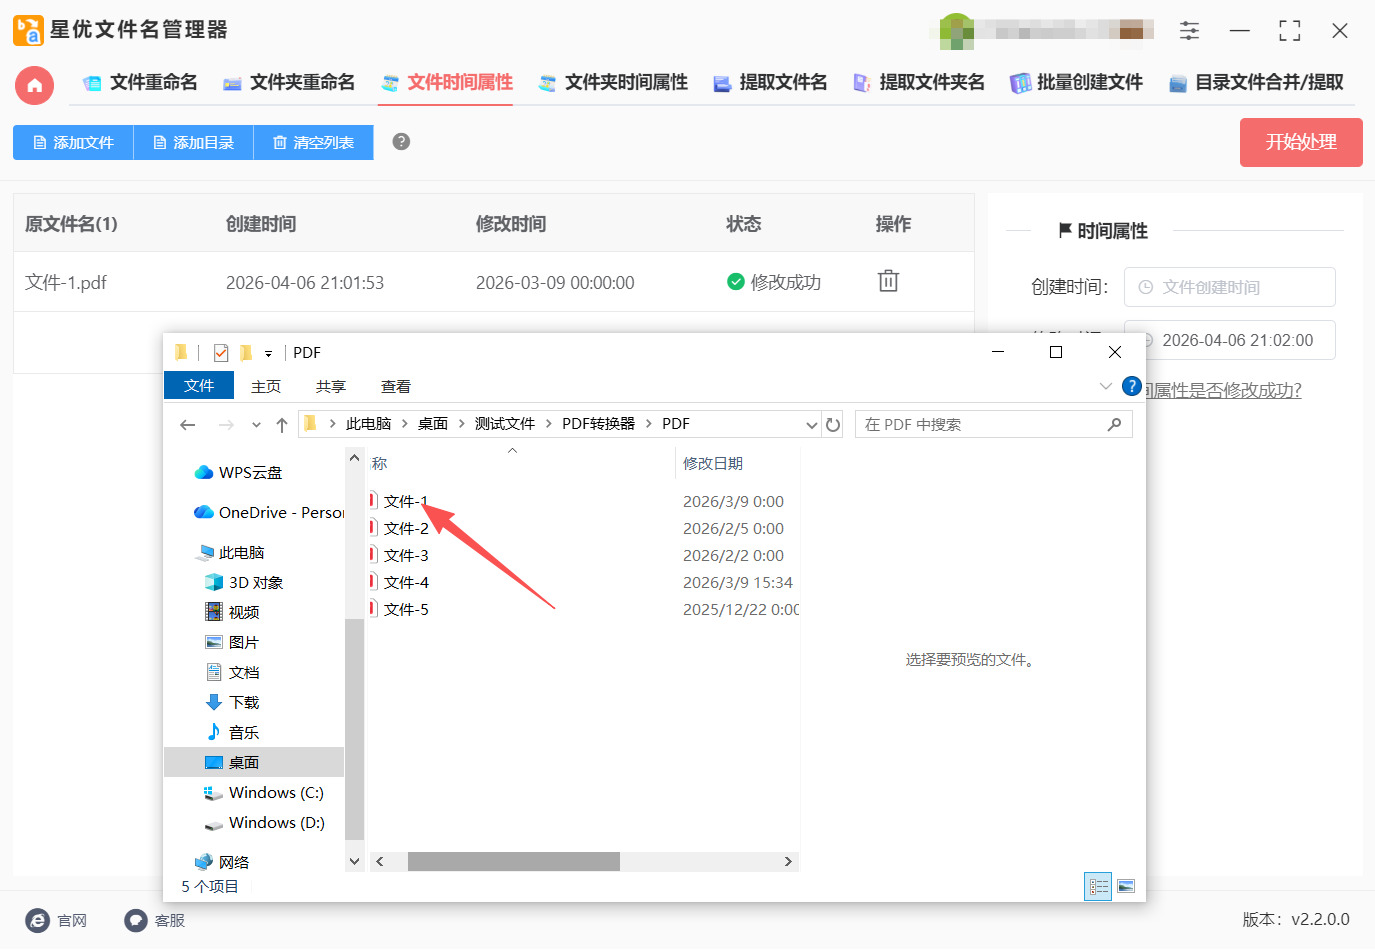Open 图片 folder in sidebar
The image size is (1375, 950).
[232, 643]
